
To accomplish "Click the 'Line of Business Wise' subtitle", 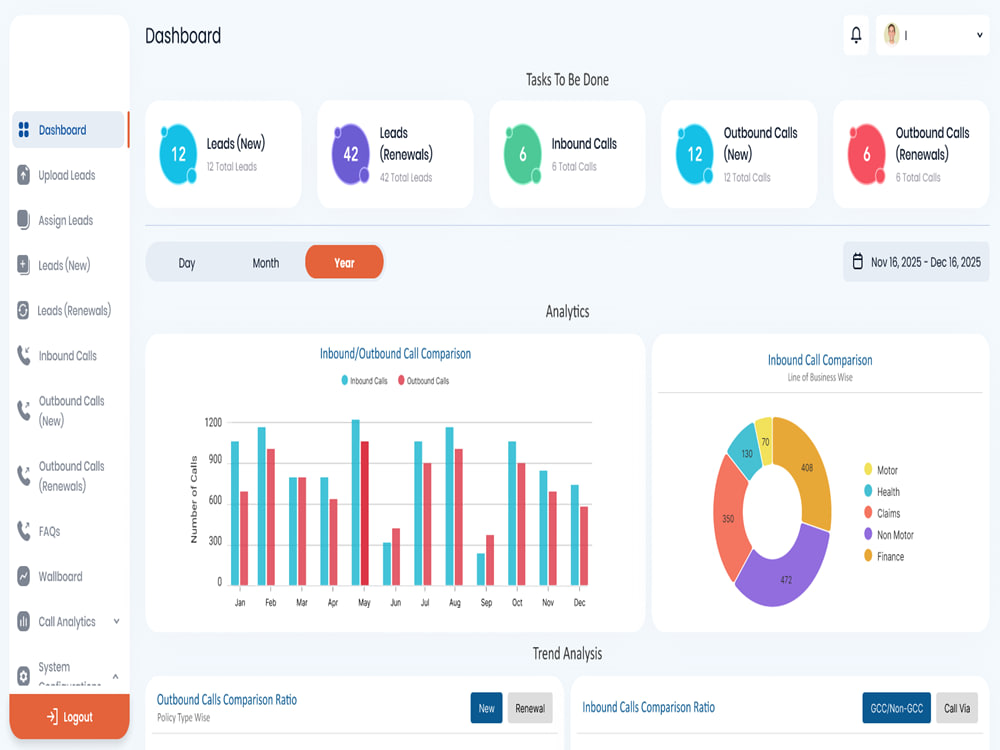I will click(820, 377).
